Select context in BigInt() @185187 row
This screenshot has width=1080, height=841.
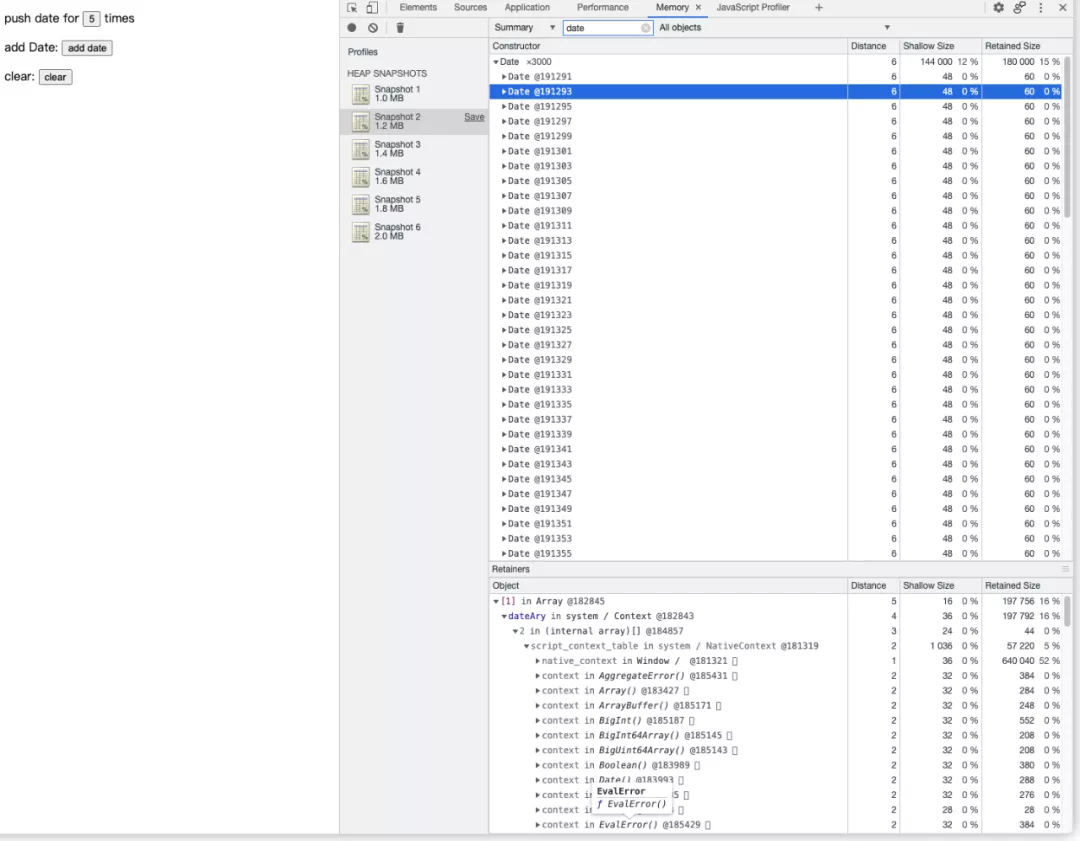pos(775,720)
